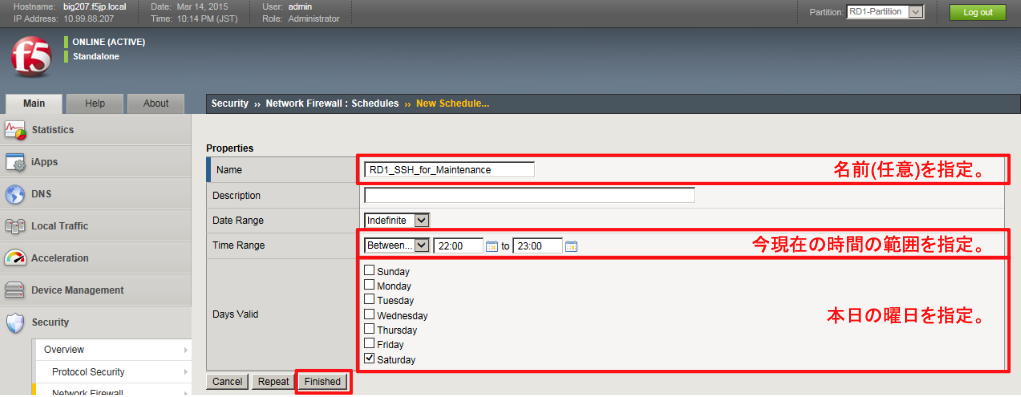
Task: Click into the Description input field
Action: 529,195
